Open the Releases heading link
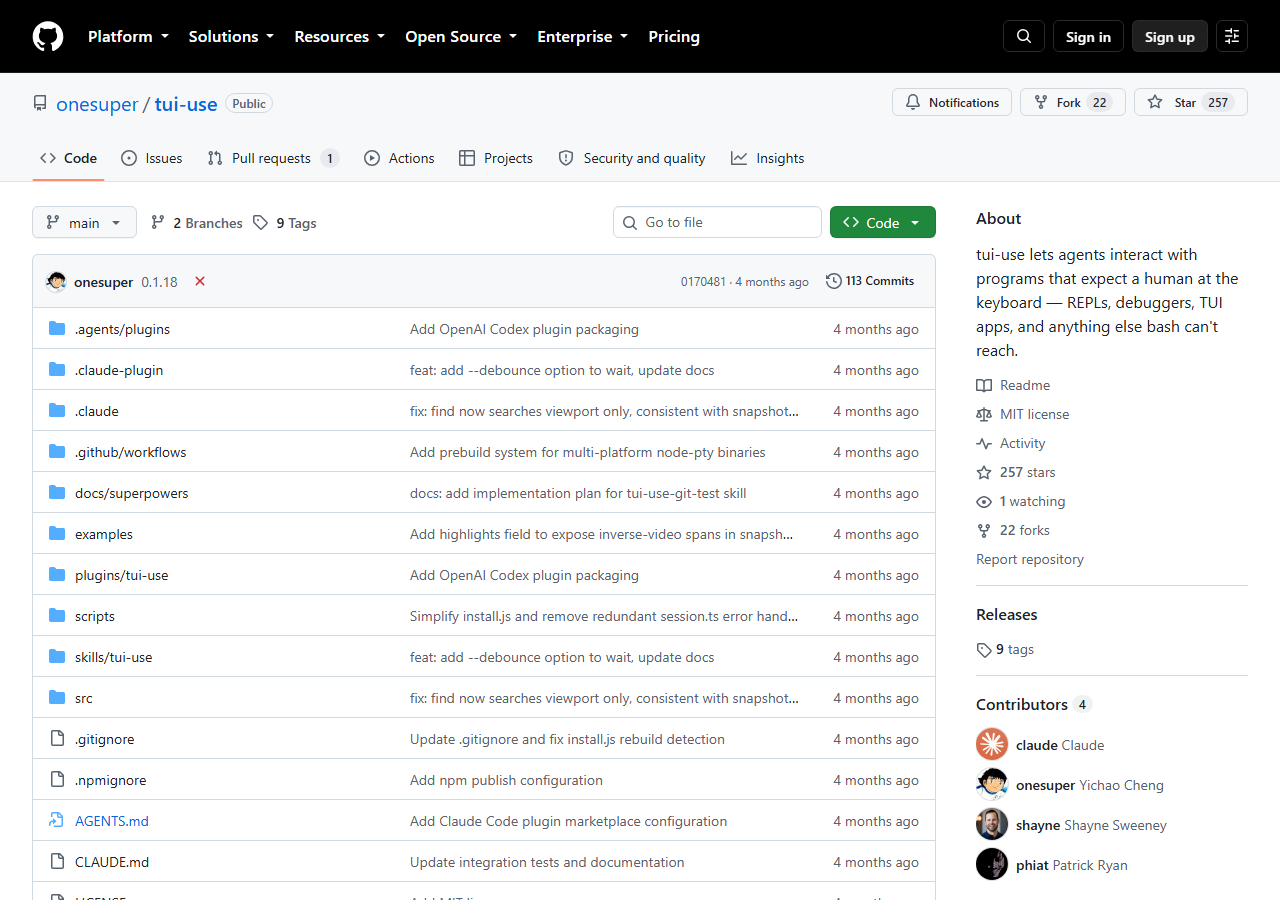The image size is (1280, 900). (x=1007, y=614)
